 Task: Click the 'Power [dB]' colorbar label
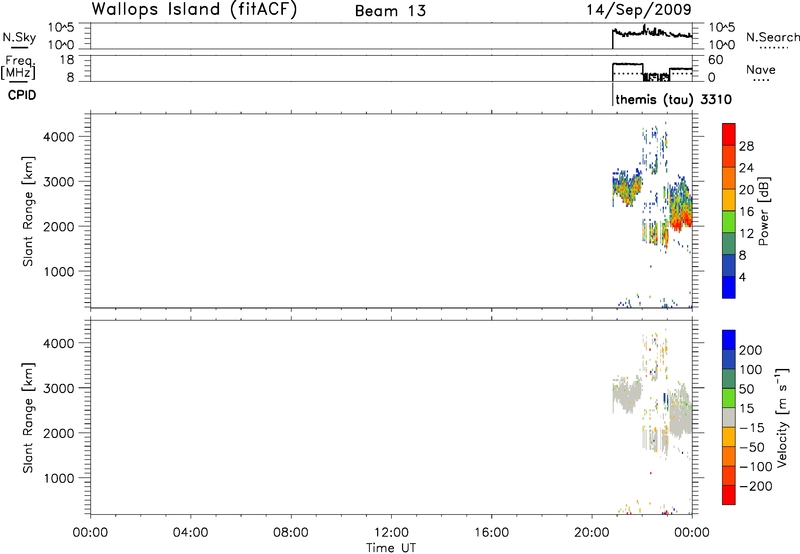point(763,211)
